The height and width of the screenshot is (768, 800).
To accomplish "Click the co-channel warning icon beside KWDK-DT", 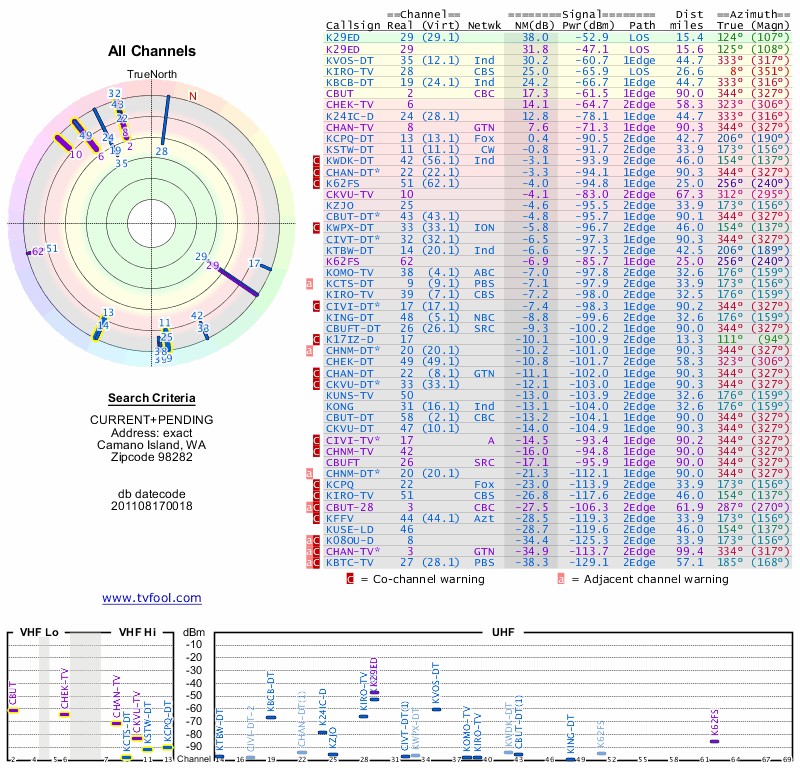I will 318,160.
